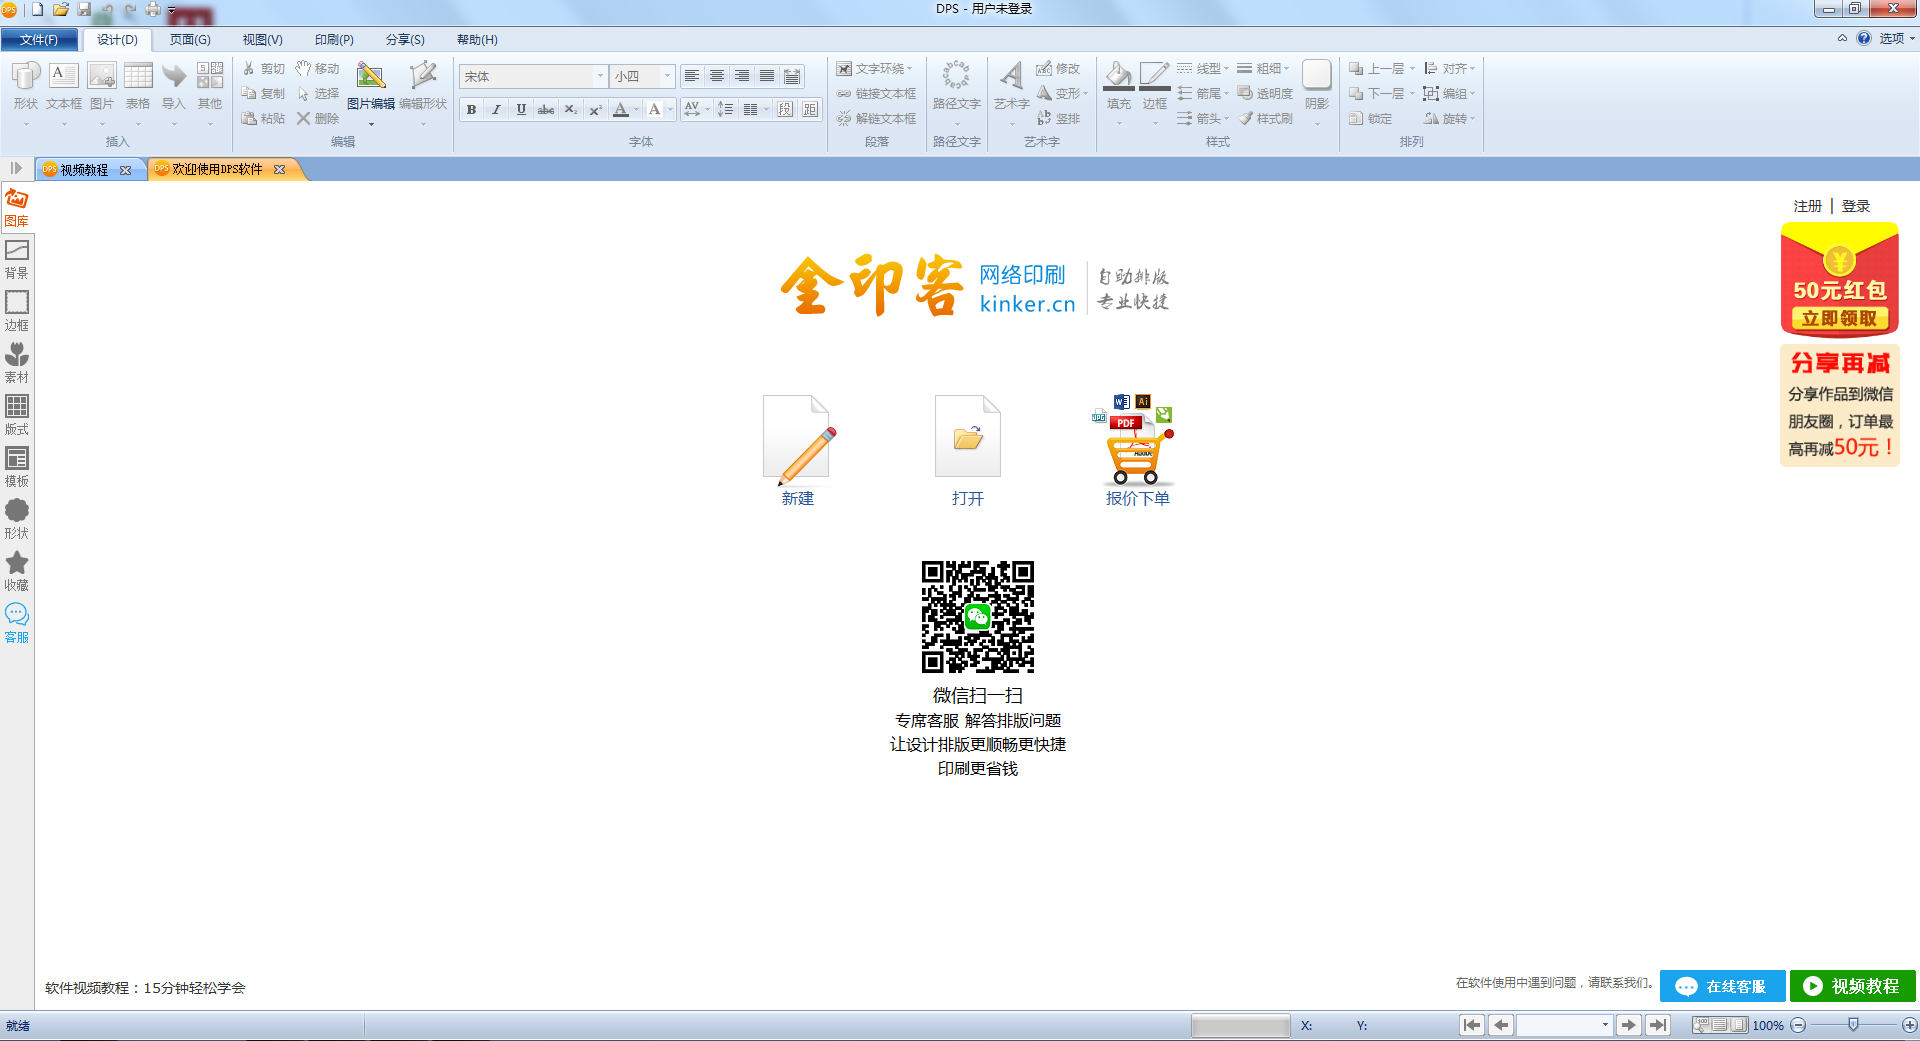Toggle italic text formatting
The height and width of the screenshot is (1041, 1920).
(495, 110)
